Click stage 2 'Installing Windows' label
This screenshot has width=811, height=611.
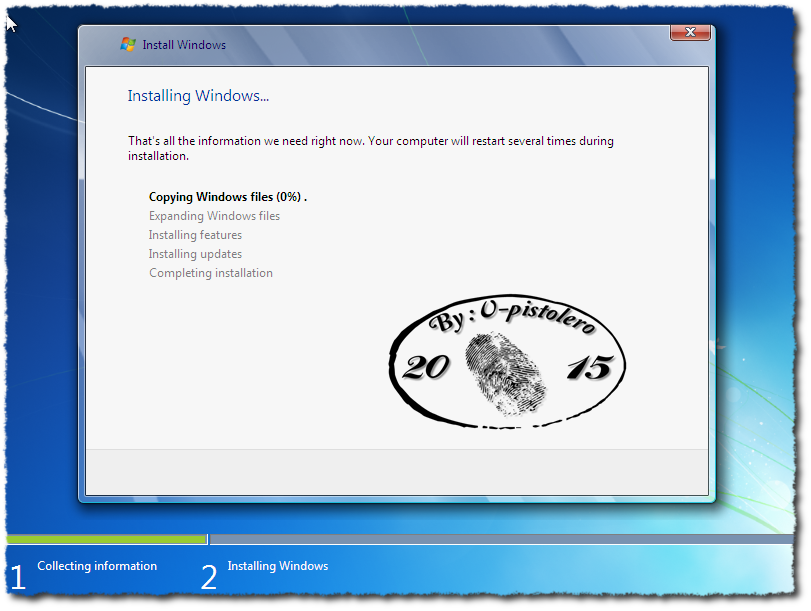pyautogui.click(x=278, y=566)
